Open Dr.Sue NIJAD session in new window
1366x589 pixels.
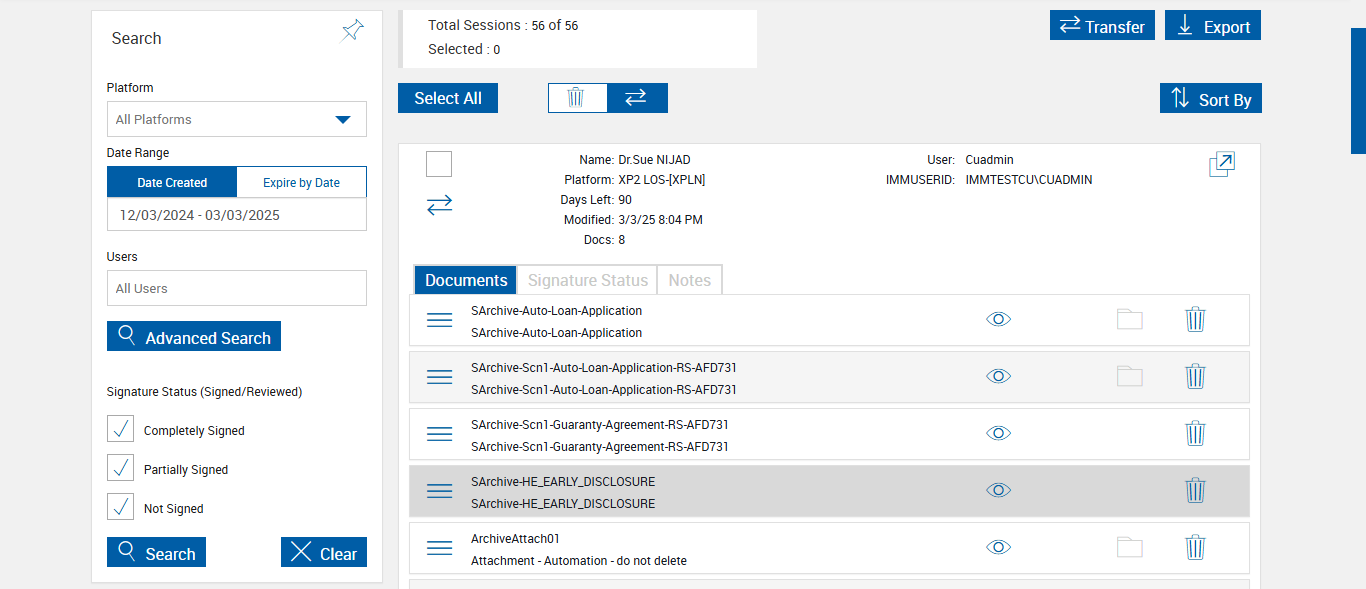coord(1222,164)
